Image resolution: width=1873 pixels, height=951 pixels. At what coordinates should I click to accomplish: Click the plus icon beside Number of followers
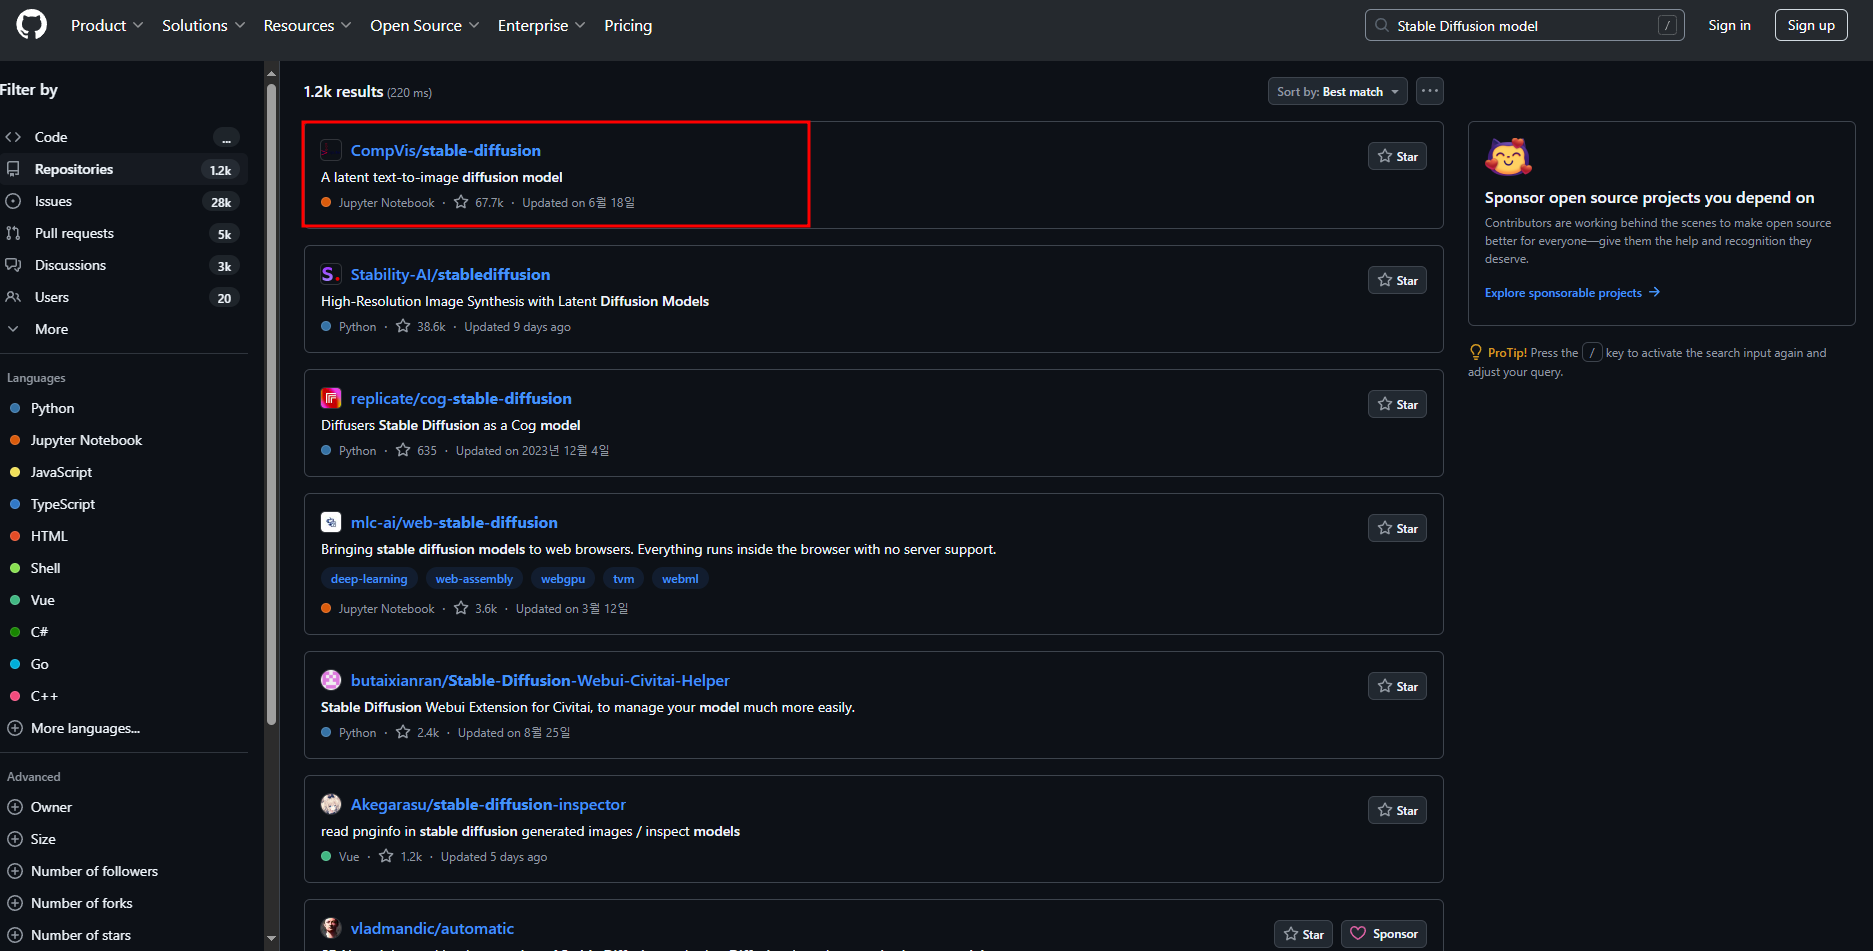click(x=15, y=871)
